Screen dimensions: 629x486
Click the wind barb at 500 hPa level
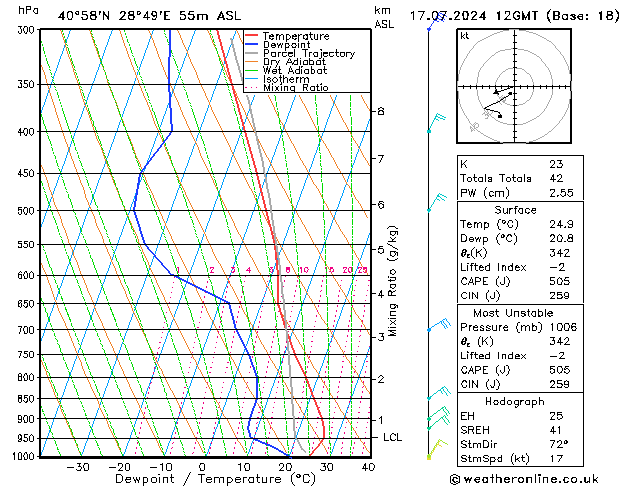coord(436,202)
